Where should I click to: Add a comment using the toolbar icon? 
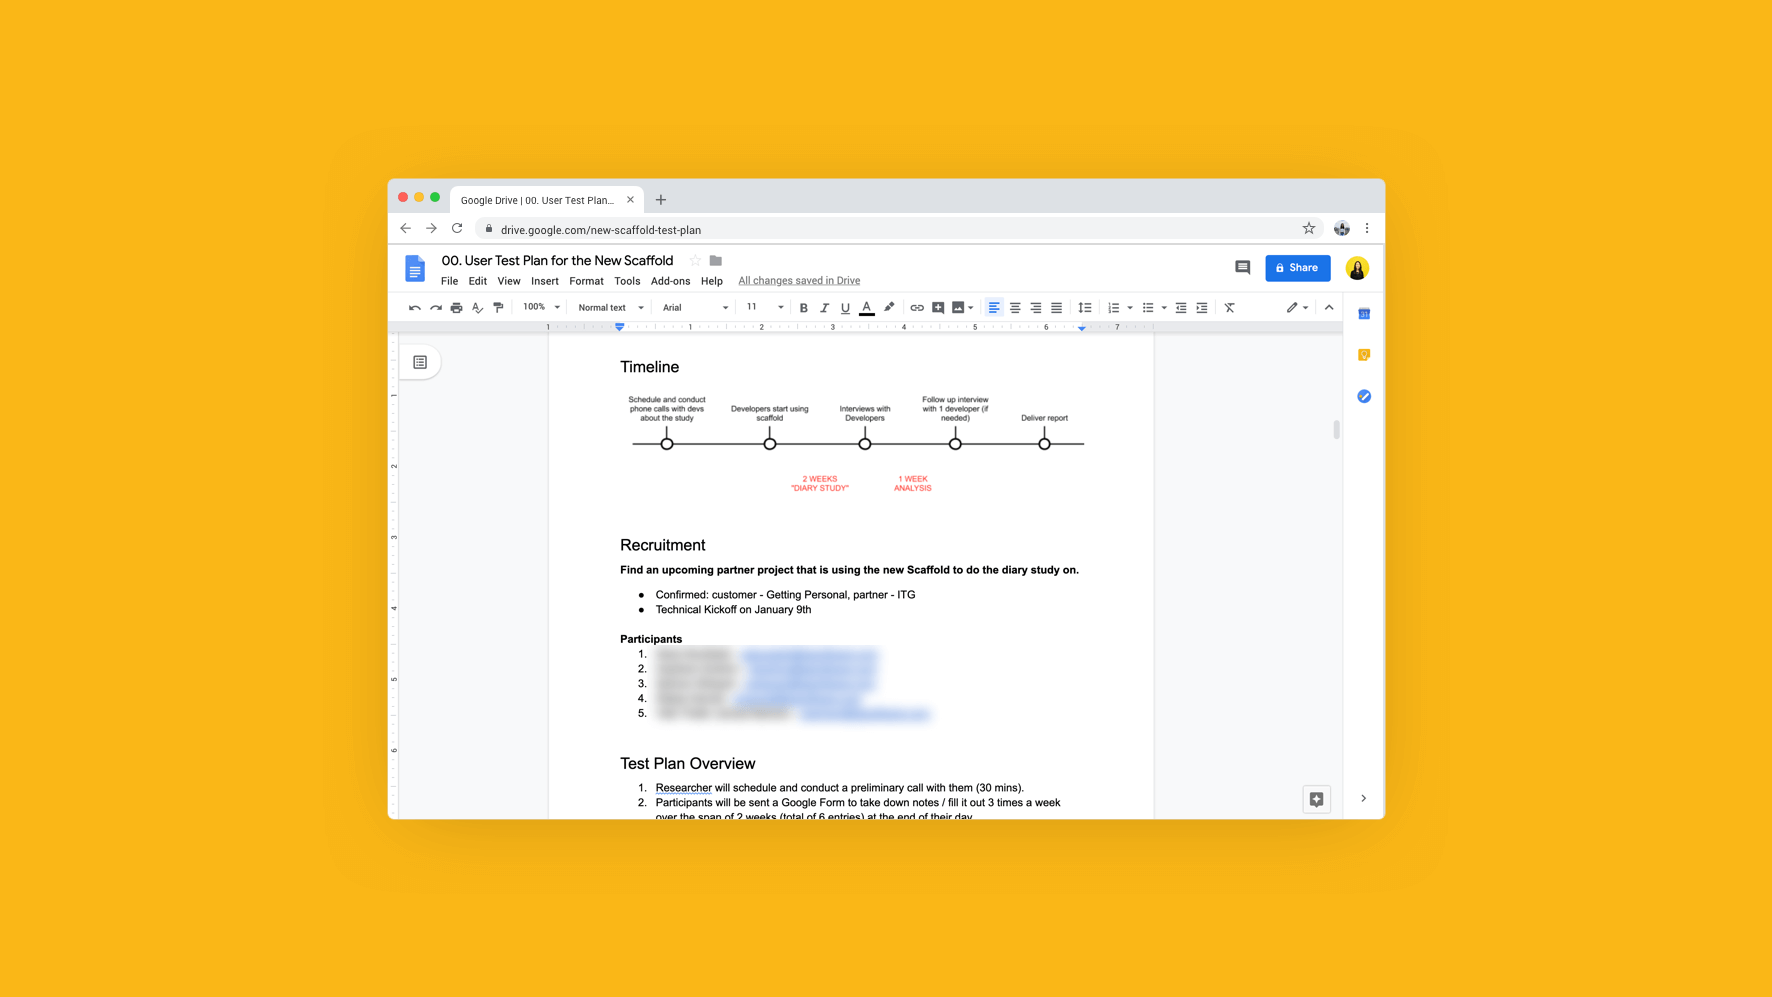[x=938, y=308]
